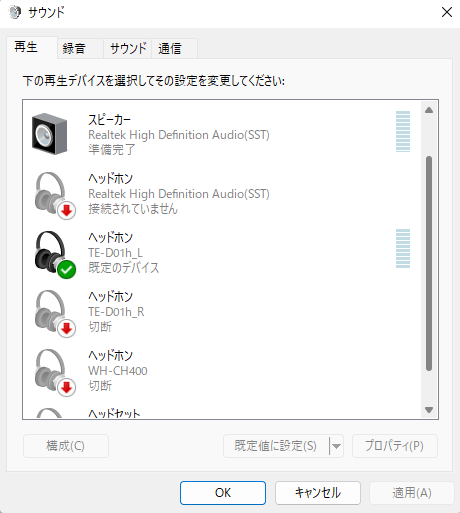The width and height of the screenshot is (460, 513).
Task: Click the sound icon in the title bar
Action: [x=14, y=12]
